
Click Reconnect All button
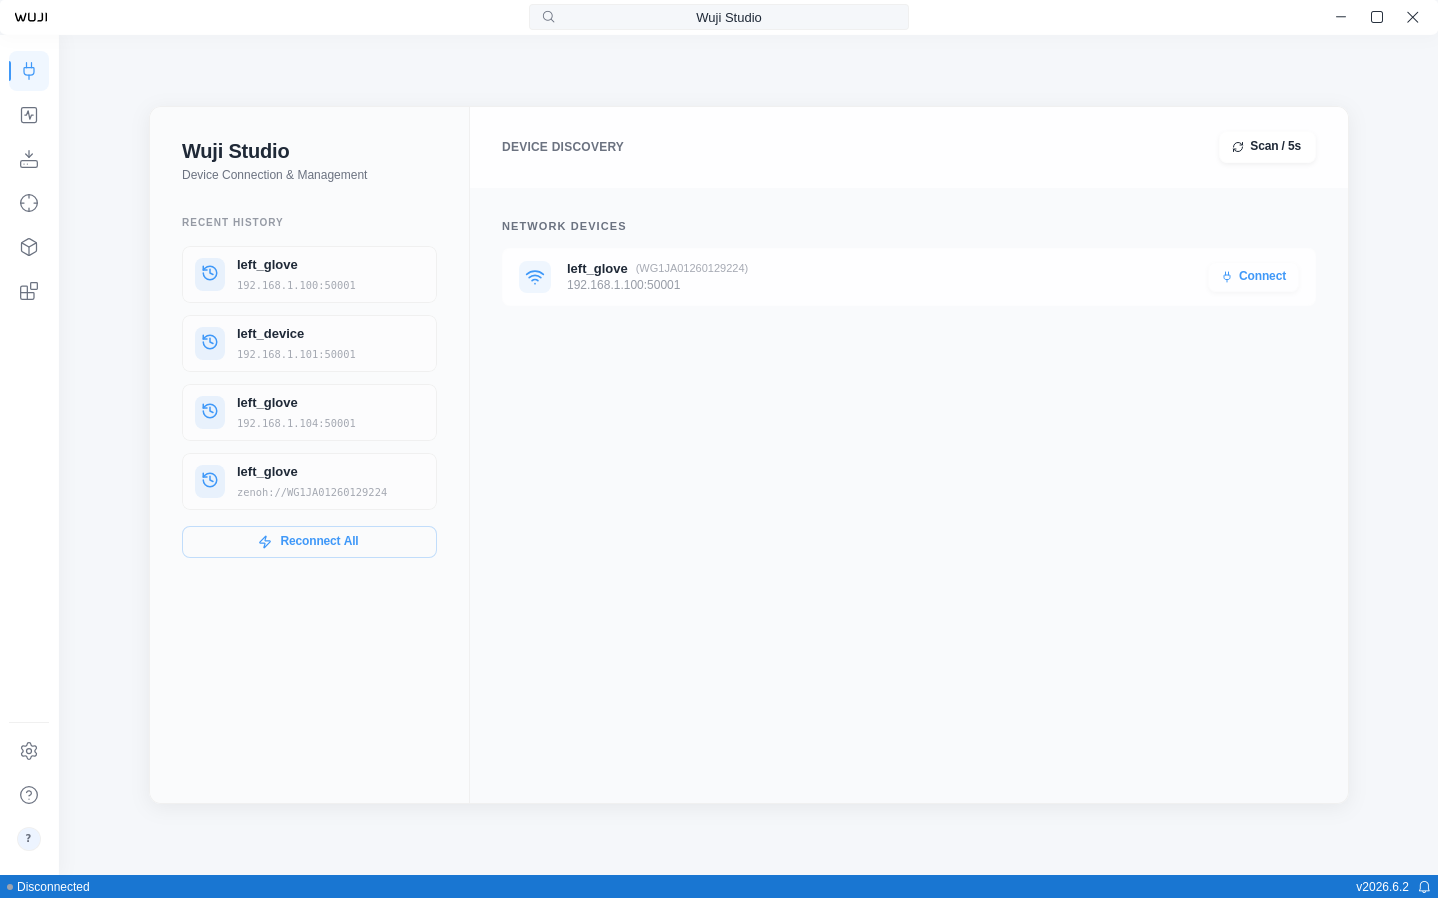coord(309,542)
